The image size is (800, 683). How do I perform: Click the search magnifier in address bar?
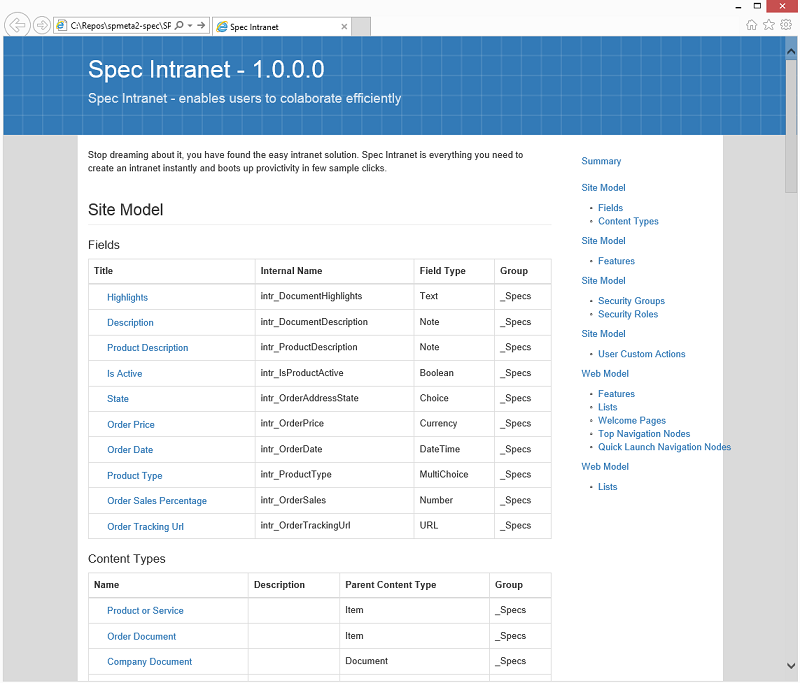click(179, 25)
